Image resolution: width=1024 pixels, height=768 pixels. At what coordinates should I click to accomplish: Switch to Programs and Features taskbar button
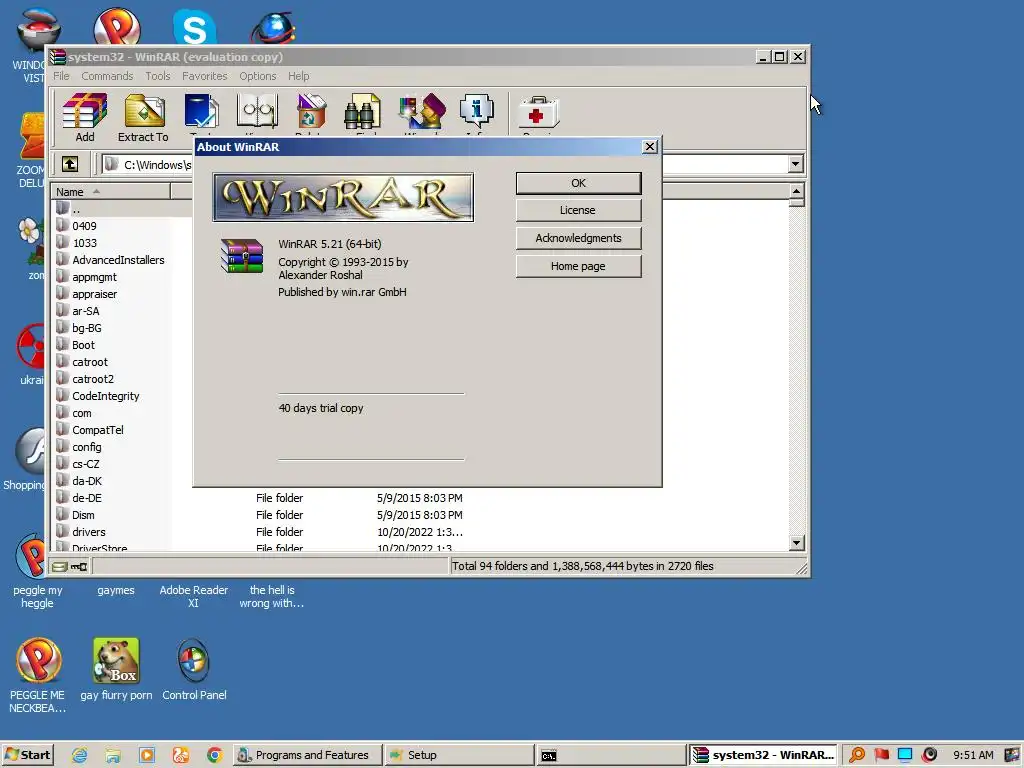point(307,756)
